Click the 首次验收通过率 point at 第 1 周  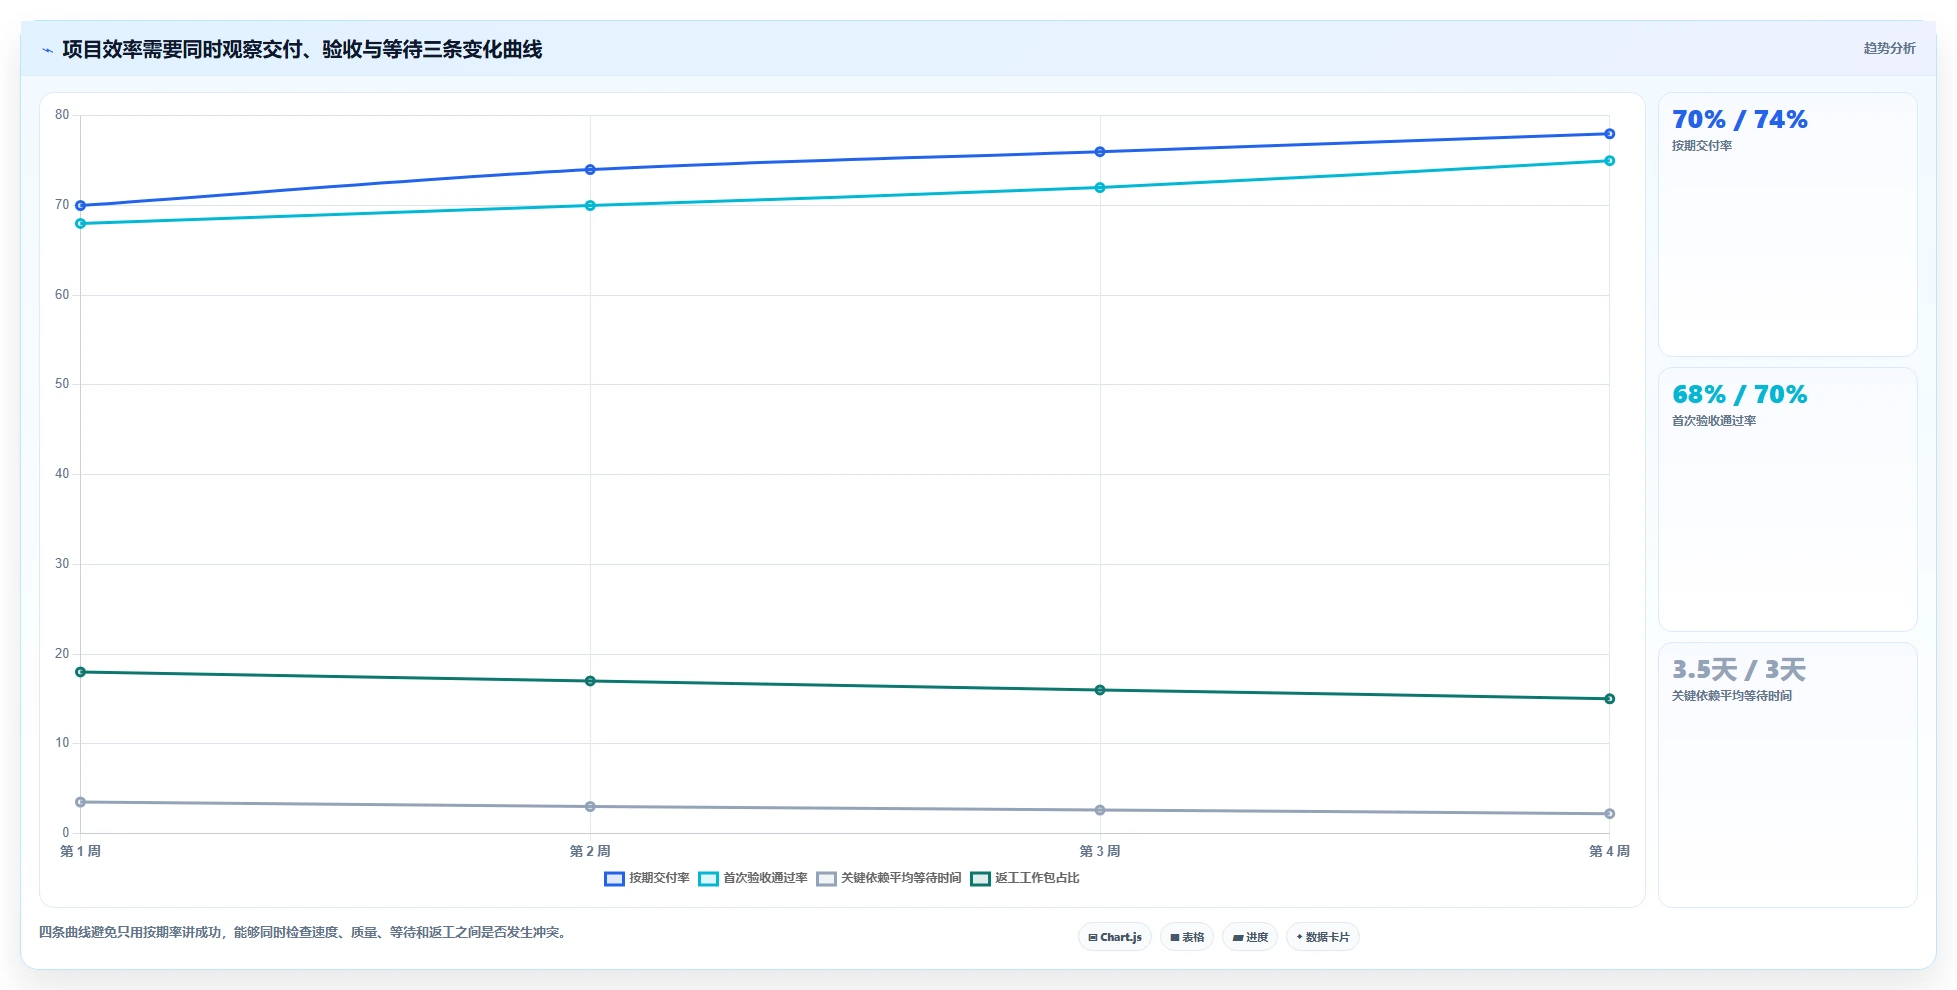pyautogui.click(x=81, y=224)
